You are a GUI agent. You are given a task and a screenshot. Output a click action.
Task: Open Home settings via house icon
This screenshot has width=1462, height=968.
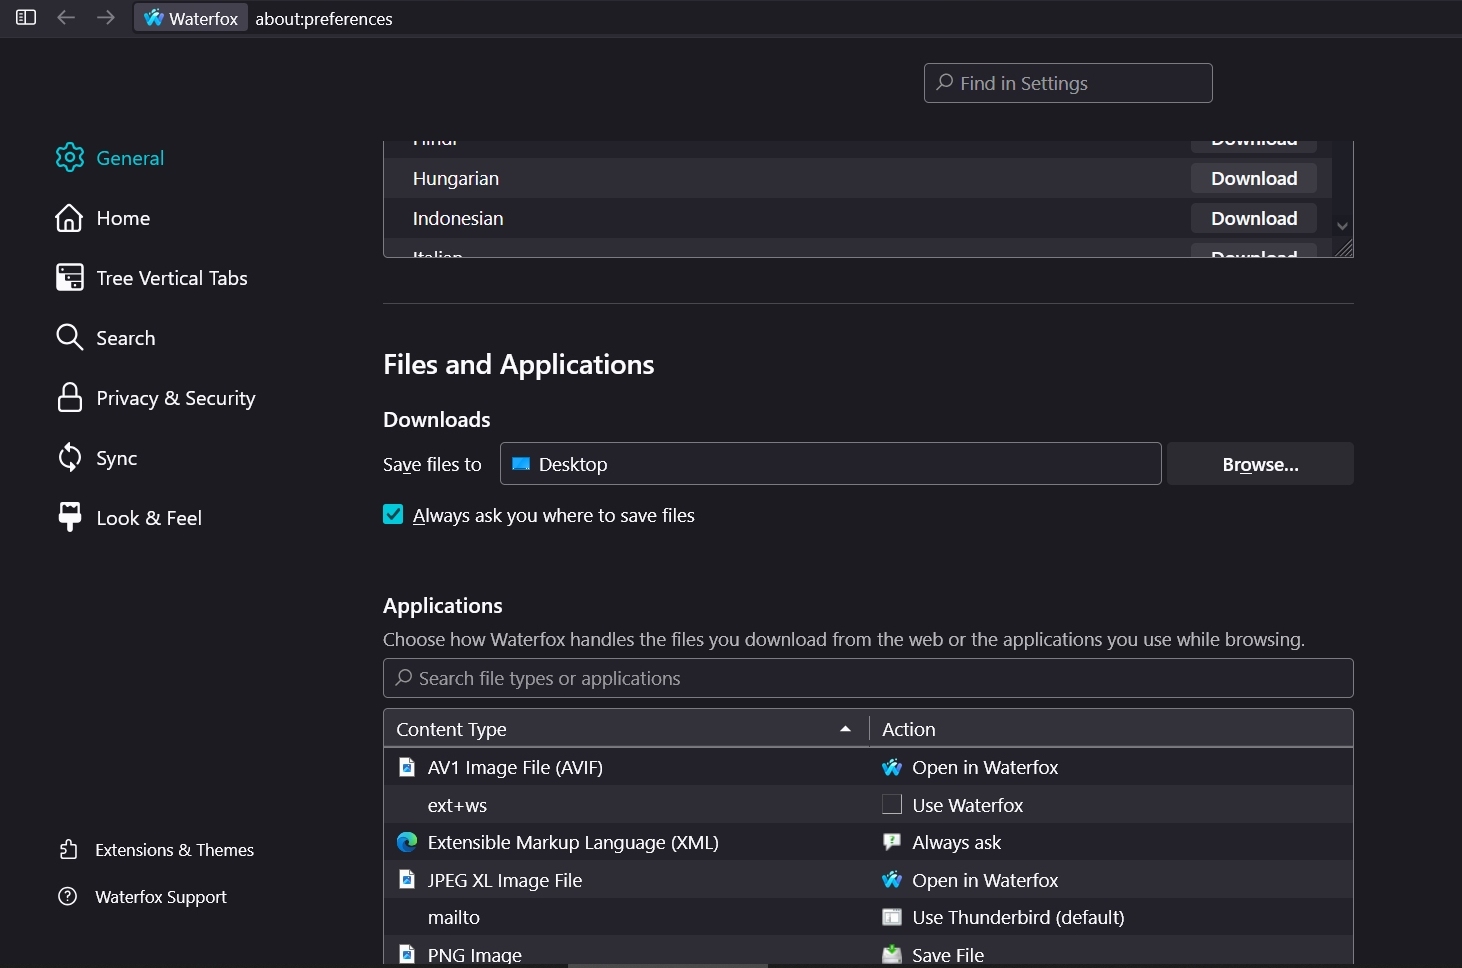pos(69,218)
